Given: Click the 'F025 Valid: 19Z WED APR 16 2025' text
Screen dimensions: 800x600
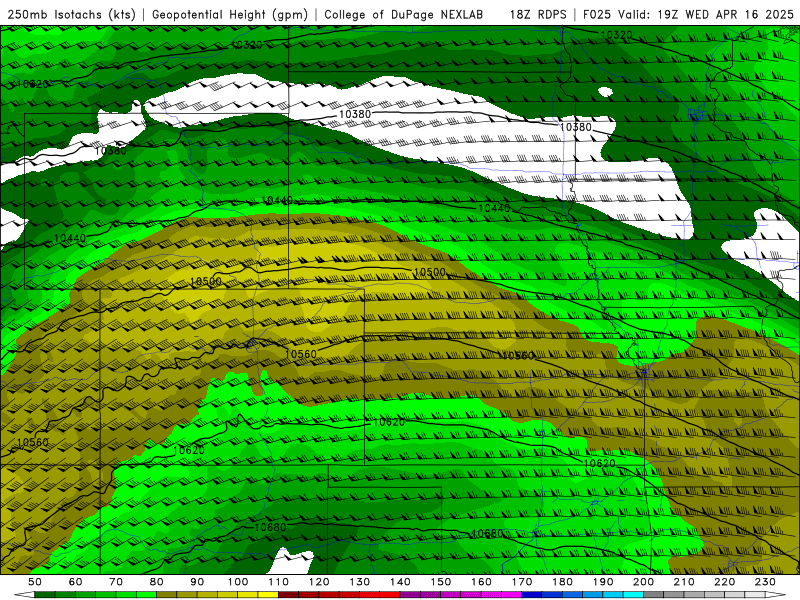Looking at the screenshot, I should [688, 14].
